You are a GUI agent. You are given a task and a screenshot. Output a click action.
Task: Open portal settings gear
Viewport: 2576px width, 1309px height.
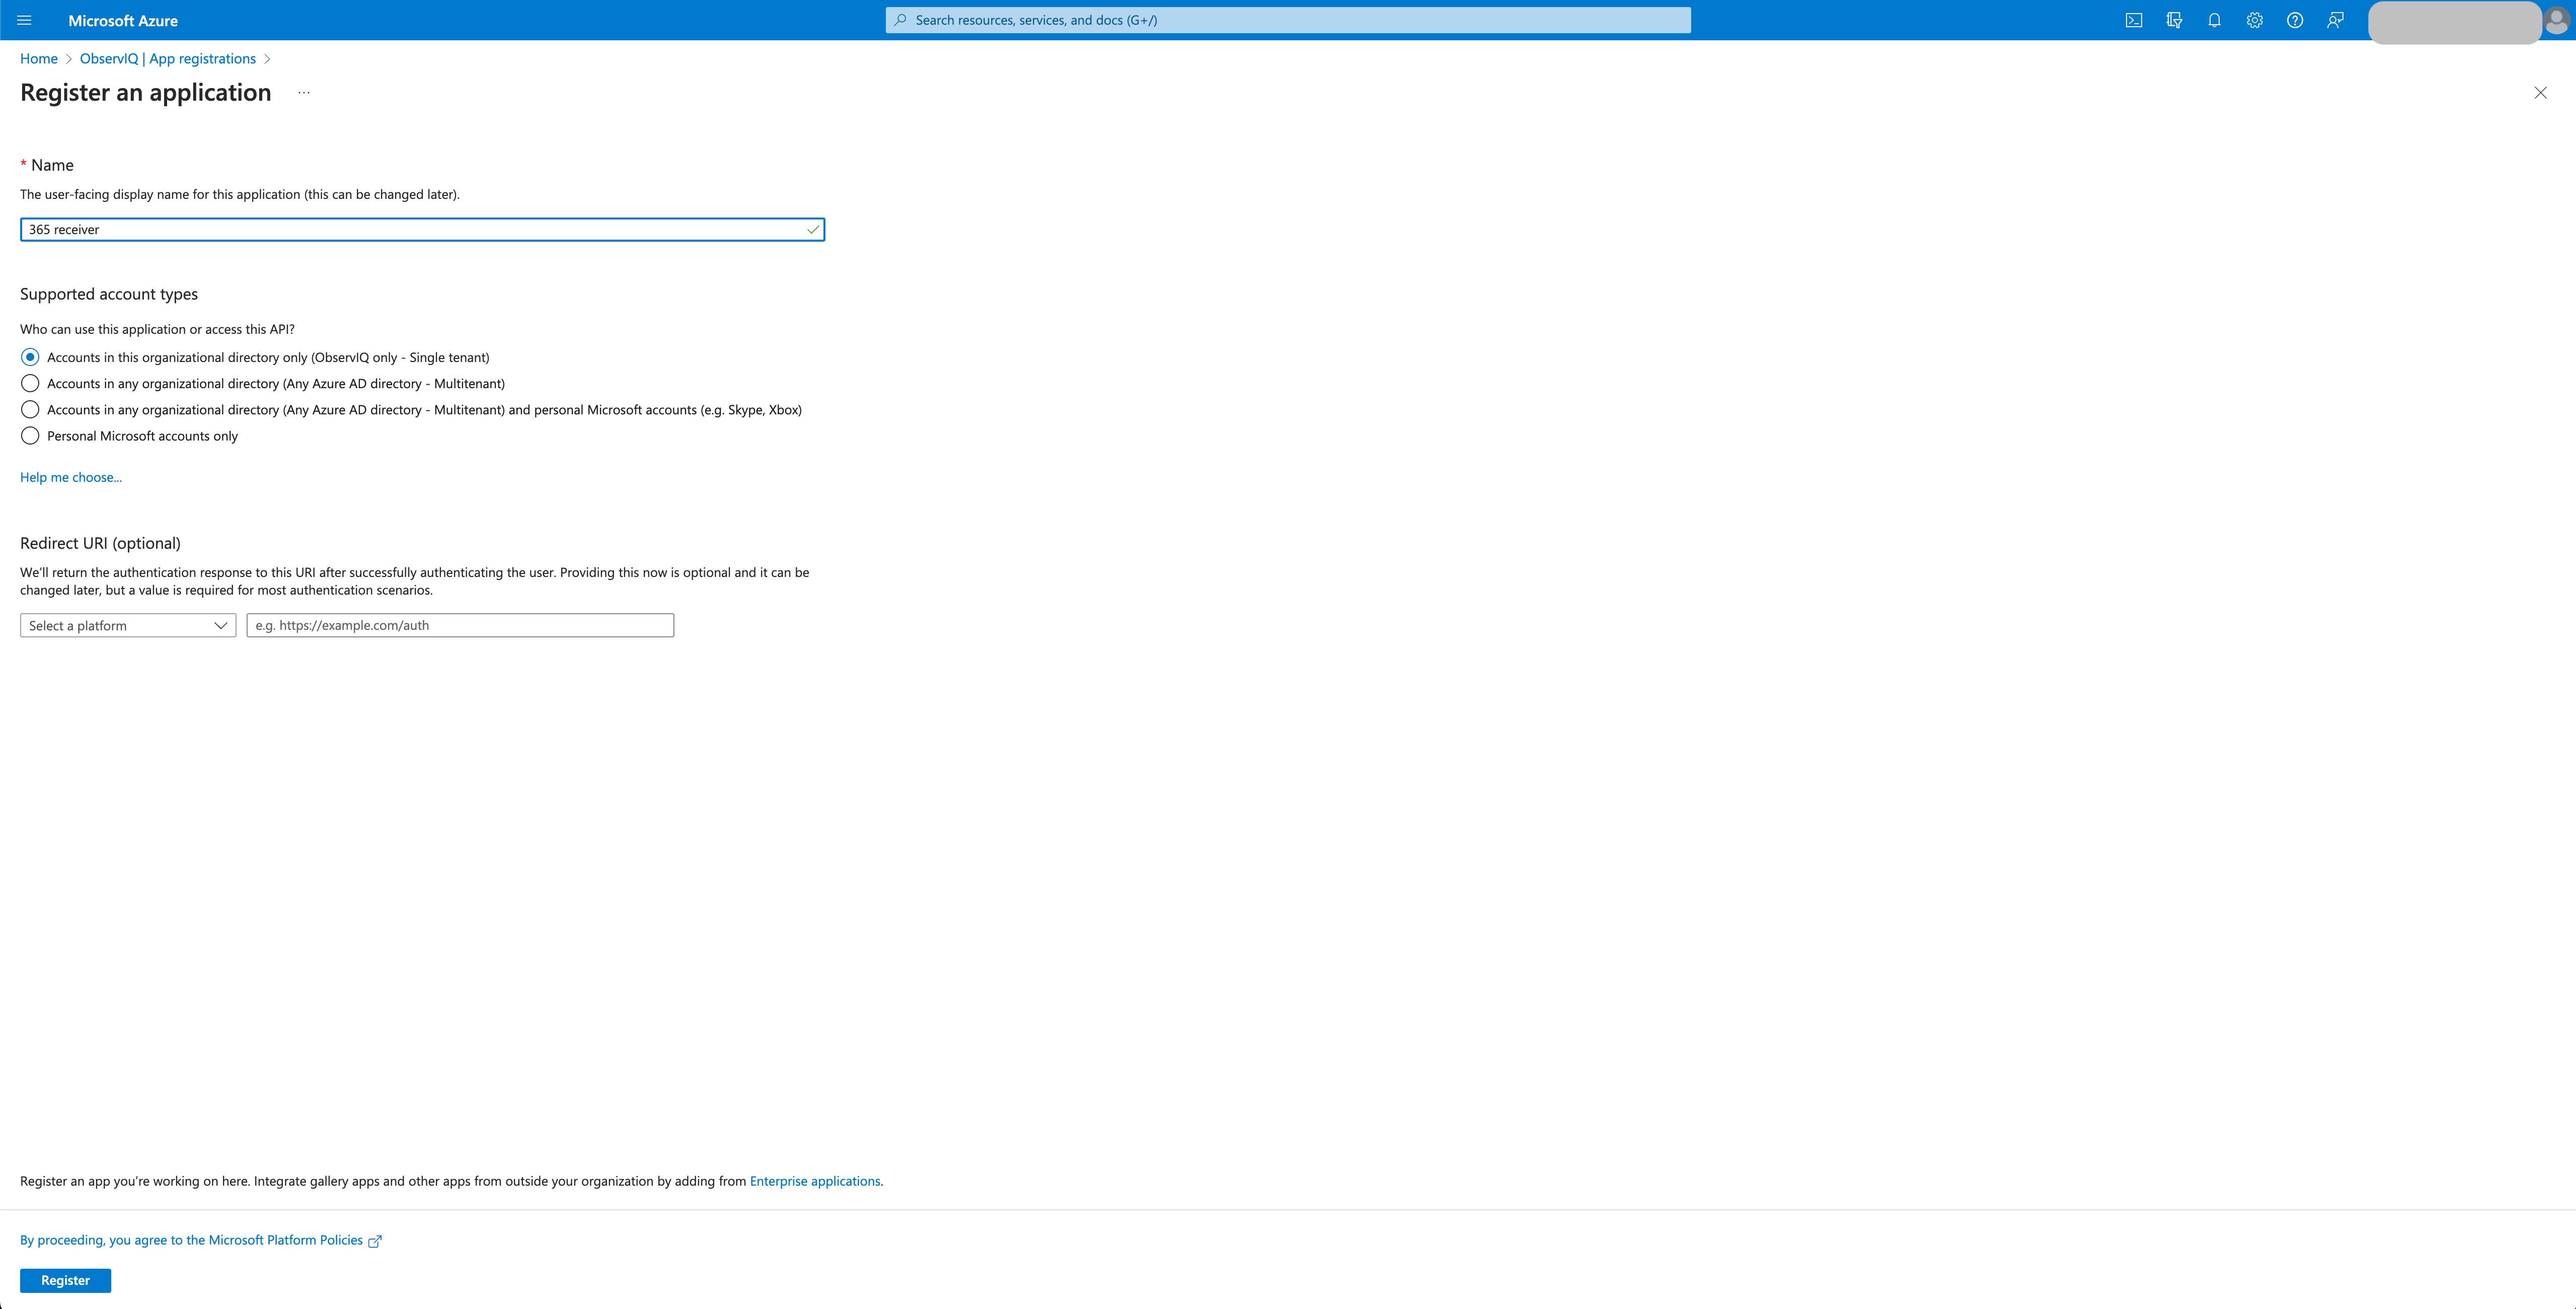[2254, 20]
